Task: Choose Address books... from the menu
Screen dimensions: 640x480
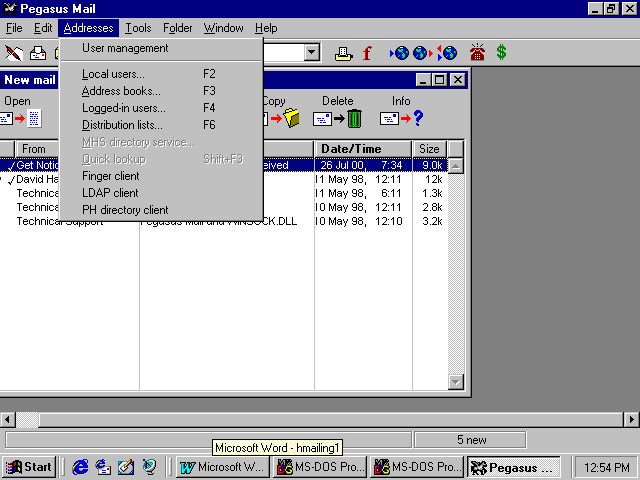Action: coord(161,91)
